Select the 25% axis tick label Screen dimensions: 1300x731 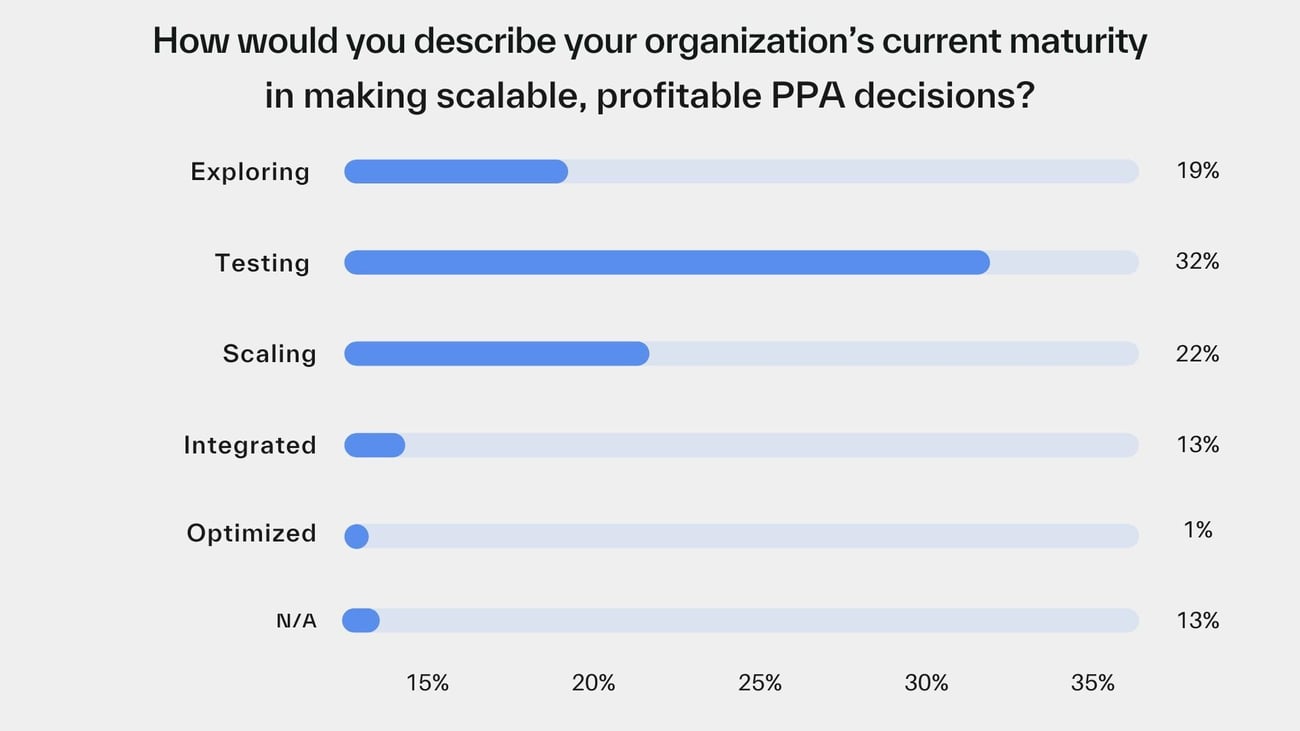pyautogui.click(x=760, y=683)
